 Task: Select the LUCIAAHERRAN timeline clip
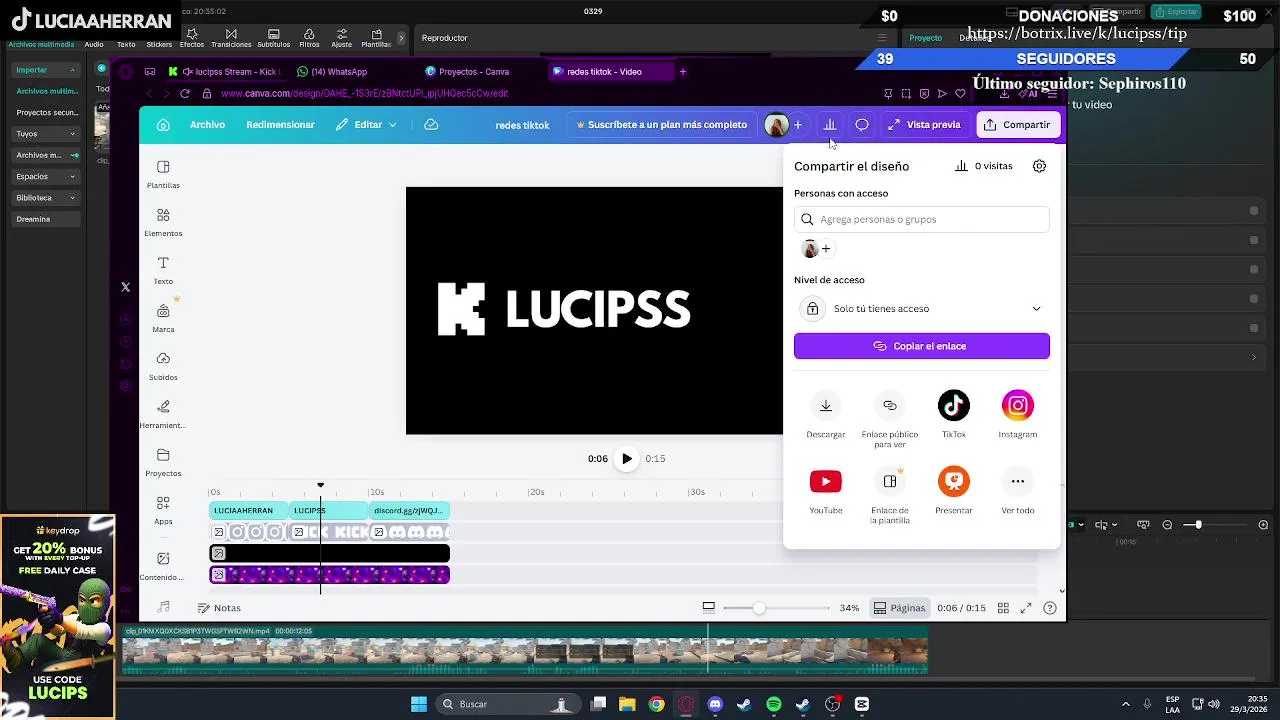tap(248, 511)
